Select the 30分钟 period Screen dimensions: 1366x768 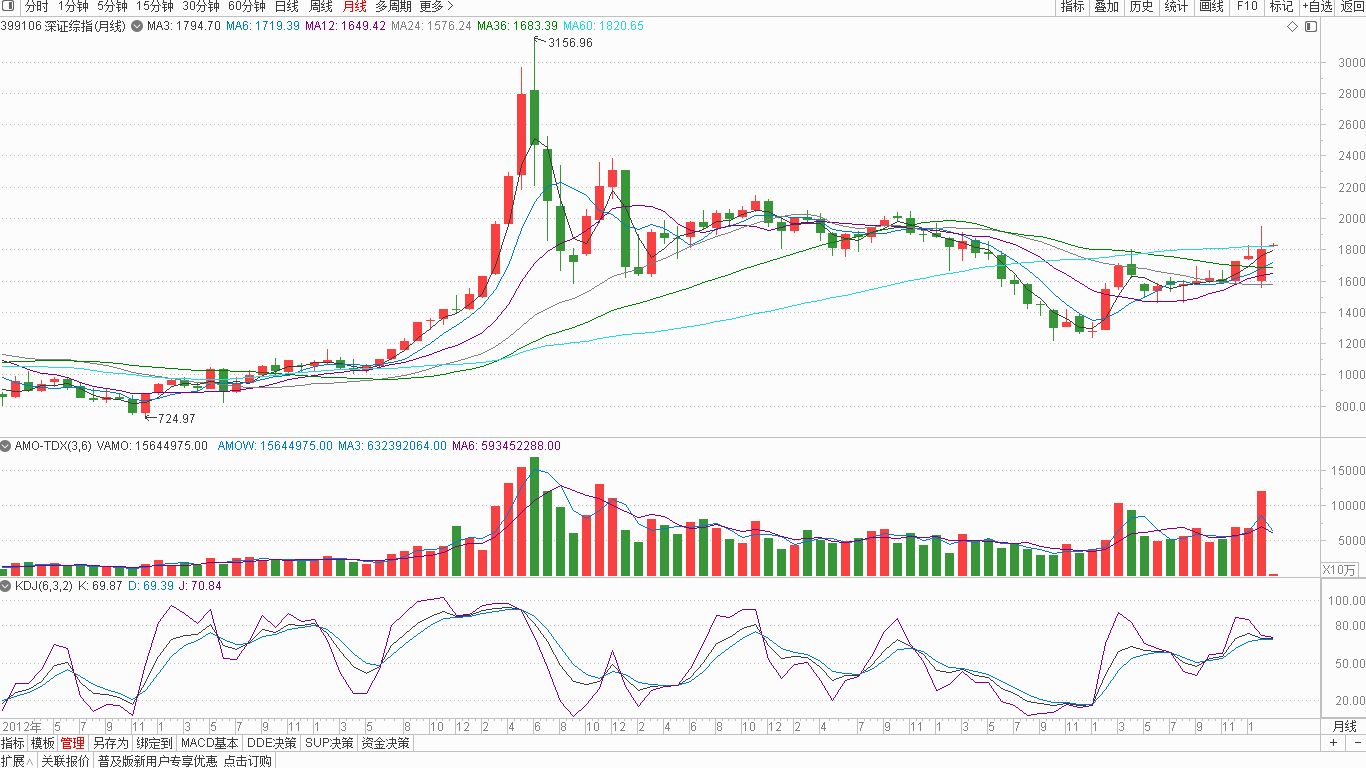coord(200,6)
